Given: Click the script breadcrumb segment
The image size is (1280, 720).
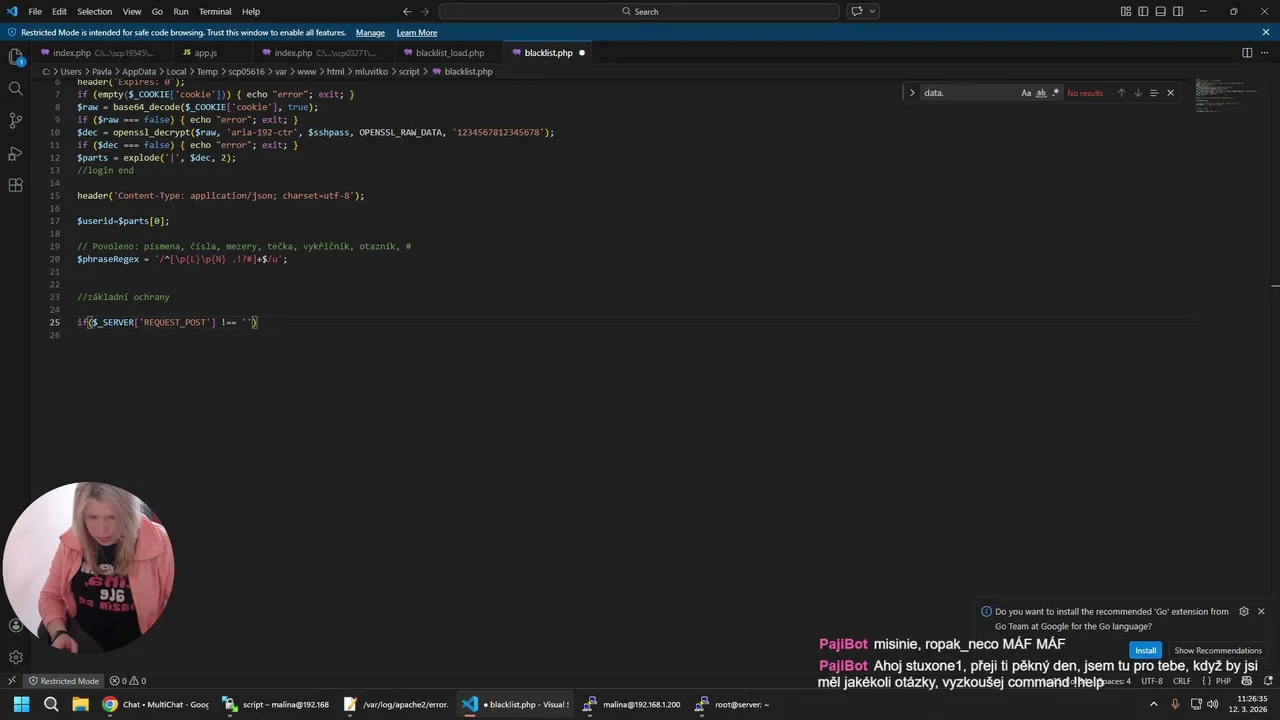Looking at the screenshot, I should [x=409, y=72].
